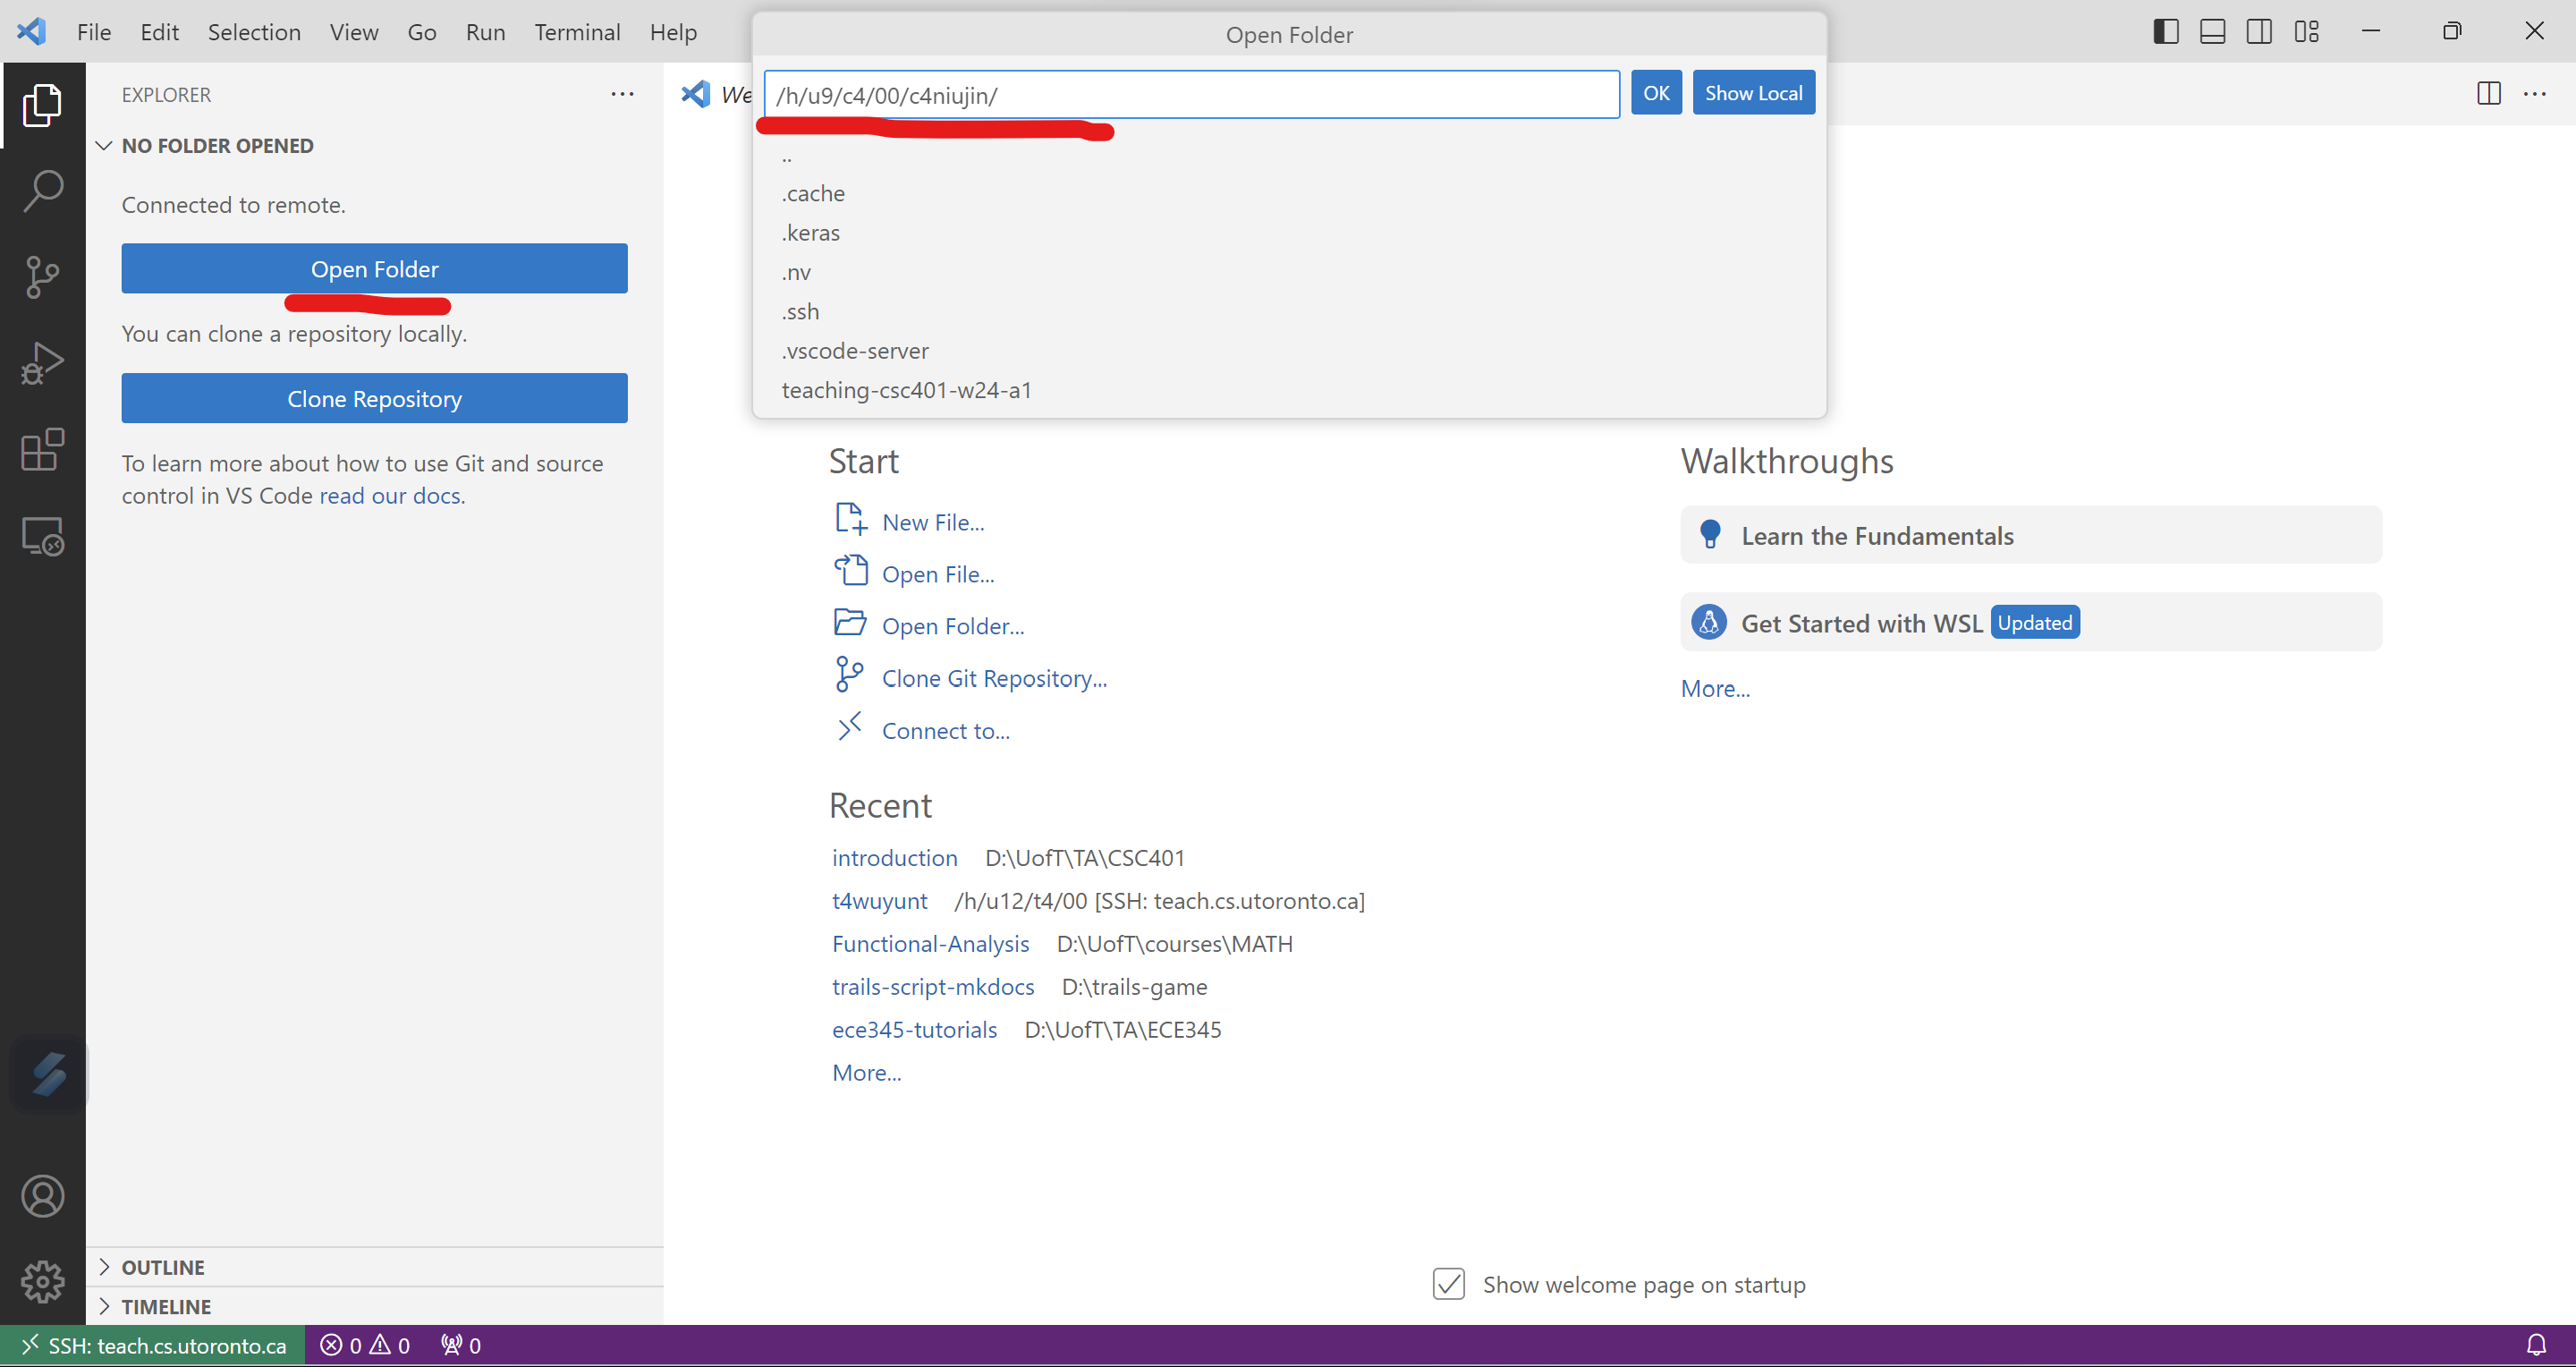Open the Search view icon

pyautogui.click(x=42, y=190)
